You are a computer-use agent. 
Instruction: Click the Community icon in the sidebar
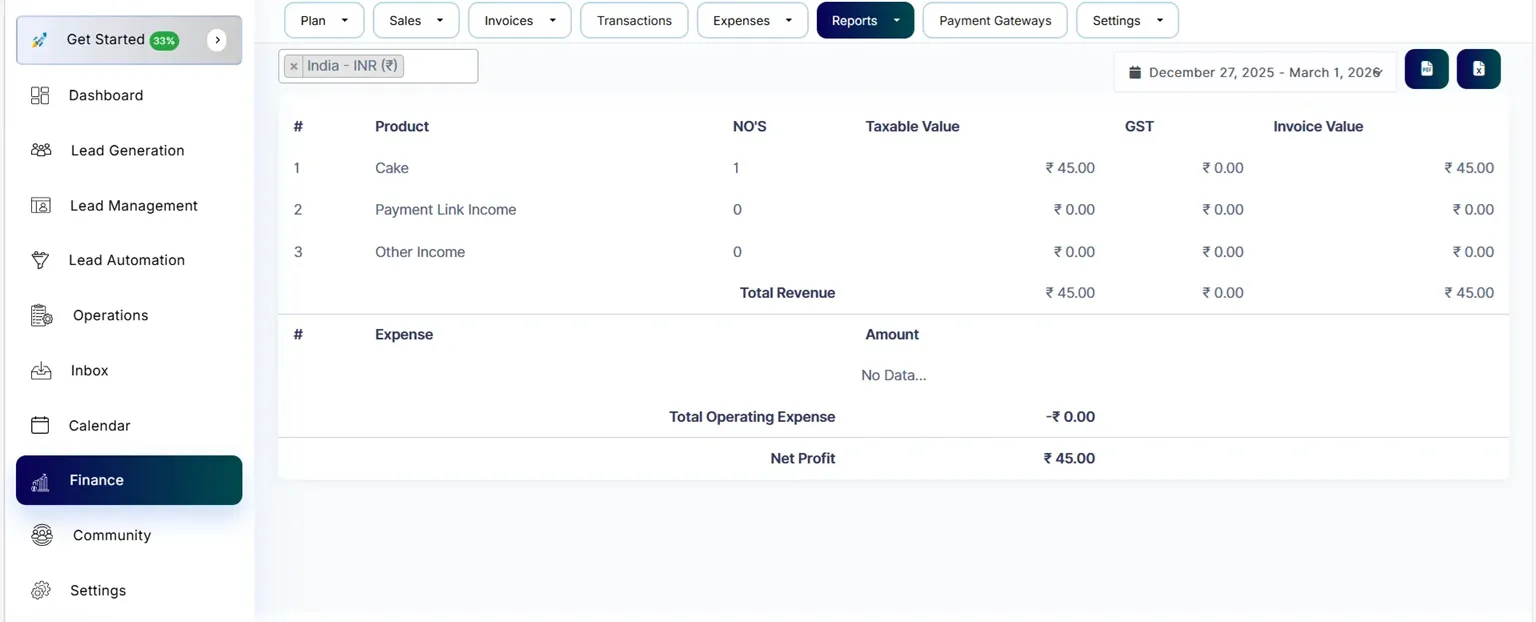click(41, 535)
